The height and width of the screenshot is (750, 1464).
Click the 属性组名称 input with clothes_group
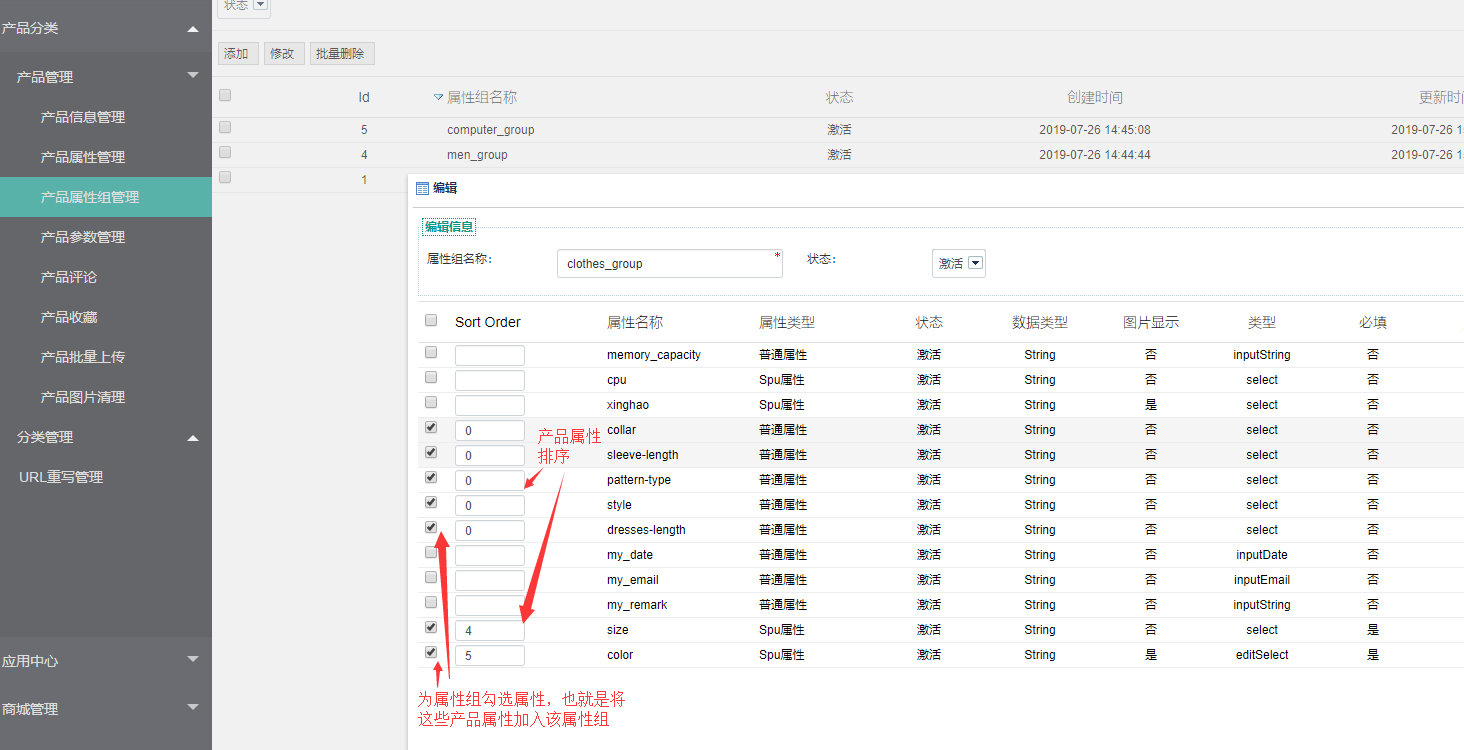669,264
